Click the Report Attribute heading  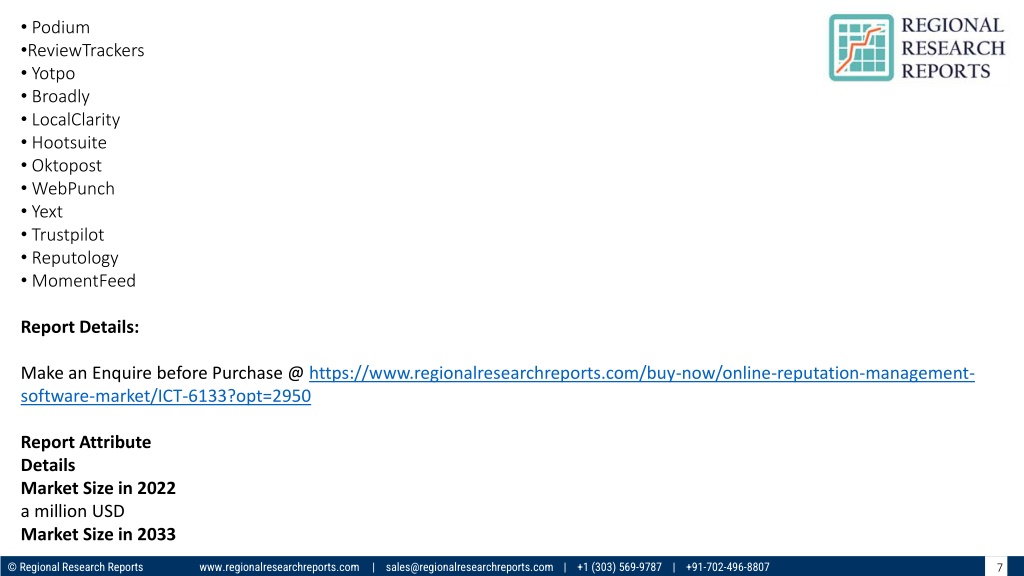click(86, 442)
